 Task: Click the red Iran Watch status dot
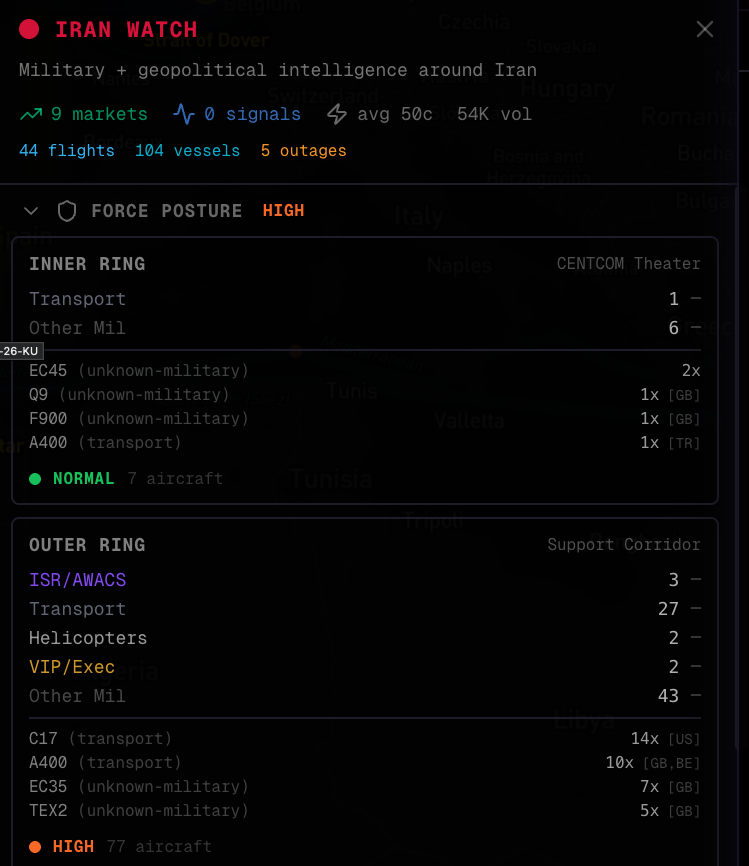click(29, 29)
